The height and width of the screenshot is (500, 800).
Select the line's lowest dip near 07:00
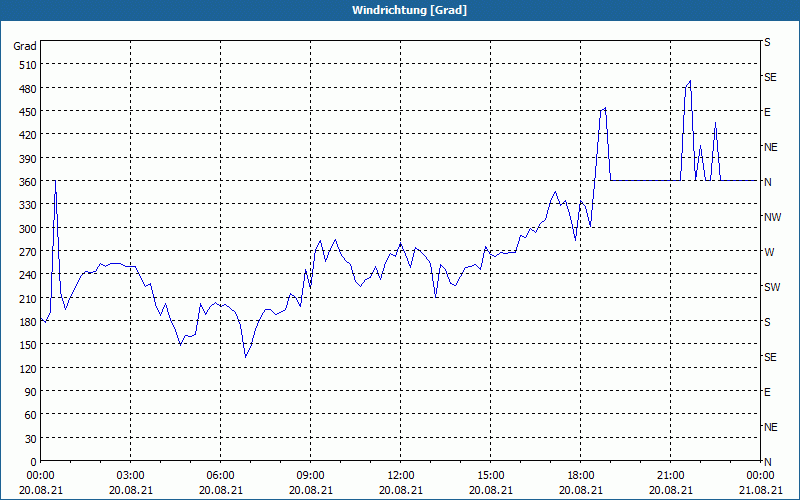pos(246,357)
